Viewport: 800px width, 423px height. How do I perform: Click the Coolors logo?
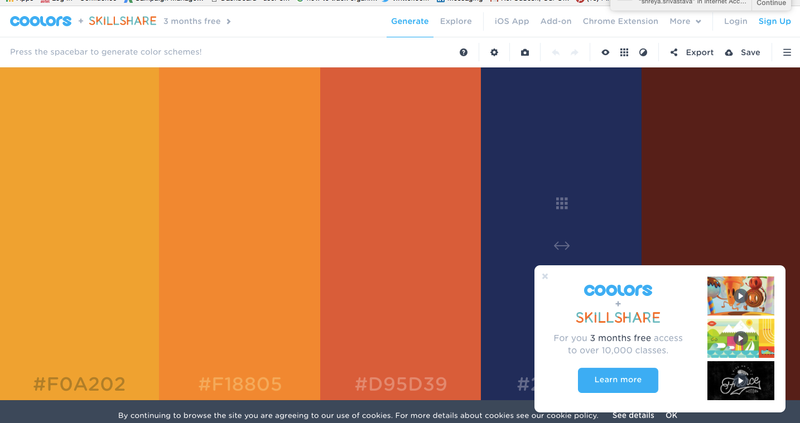(41, 21)
